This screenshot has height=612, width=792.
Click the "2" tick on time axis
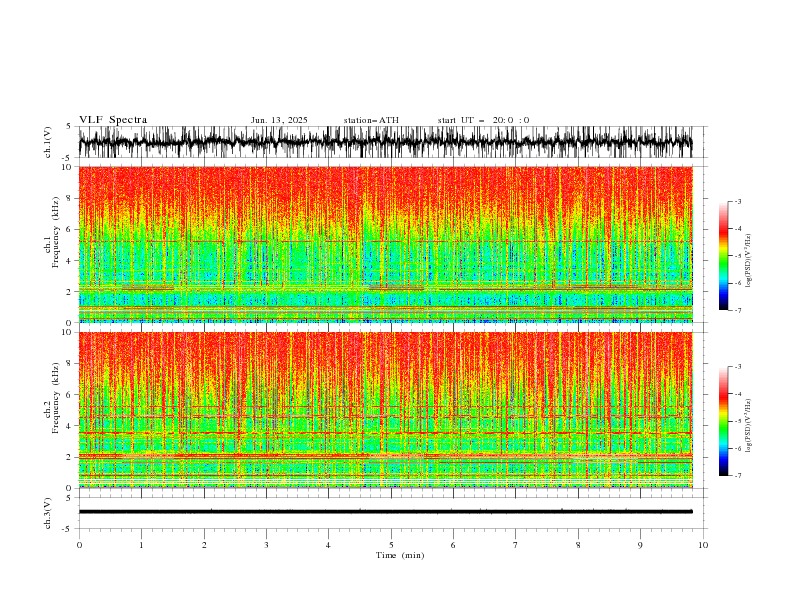(204, 545)
